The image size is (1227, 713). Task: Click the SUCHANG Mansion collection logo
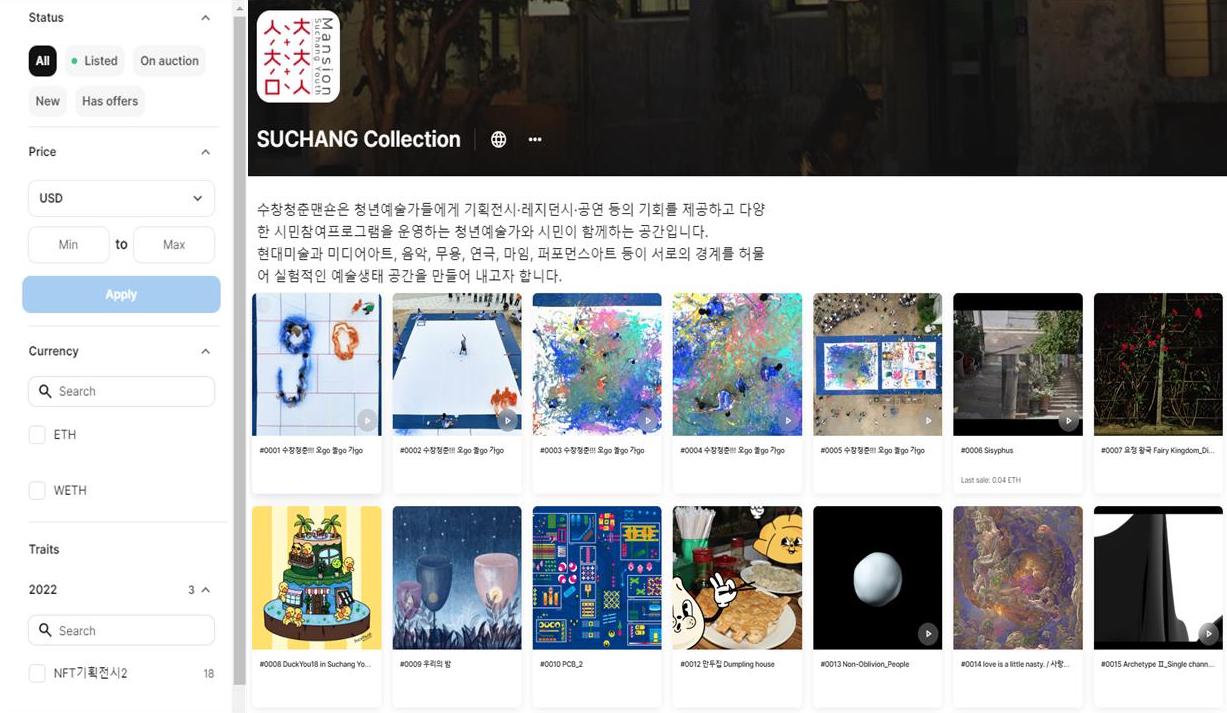[x=298, y=57]
